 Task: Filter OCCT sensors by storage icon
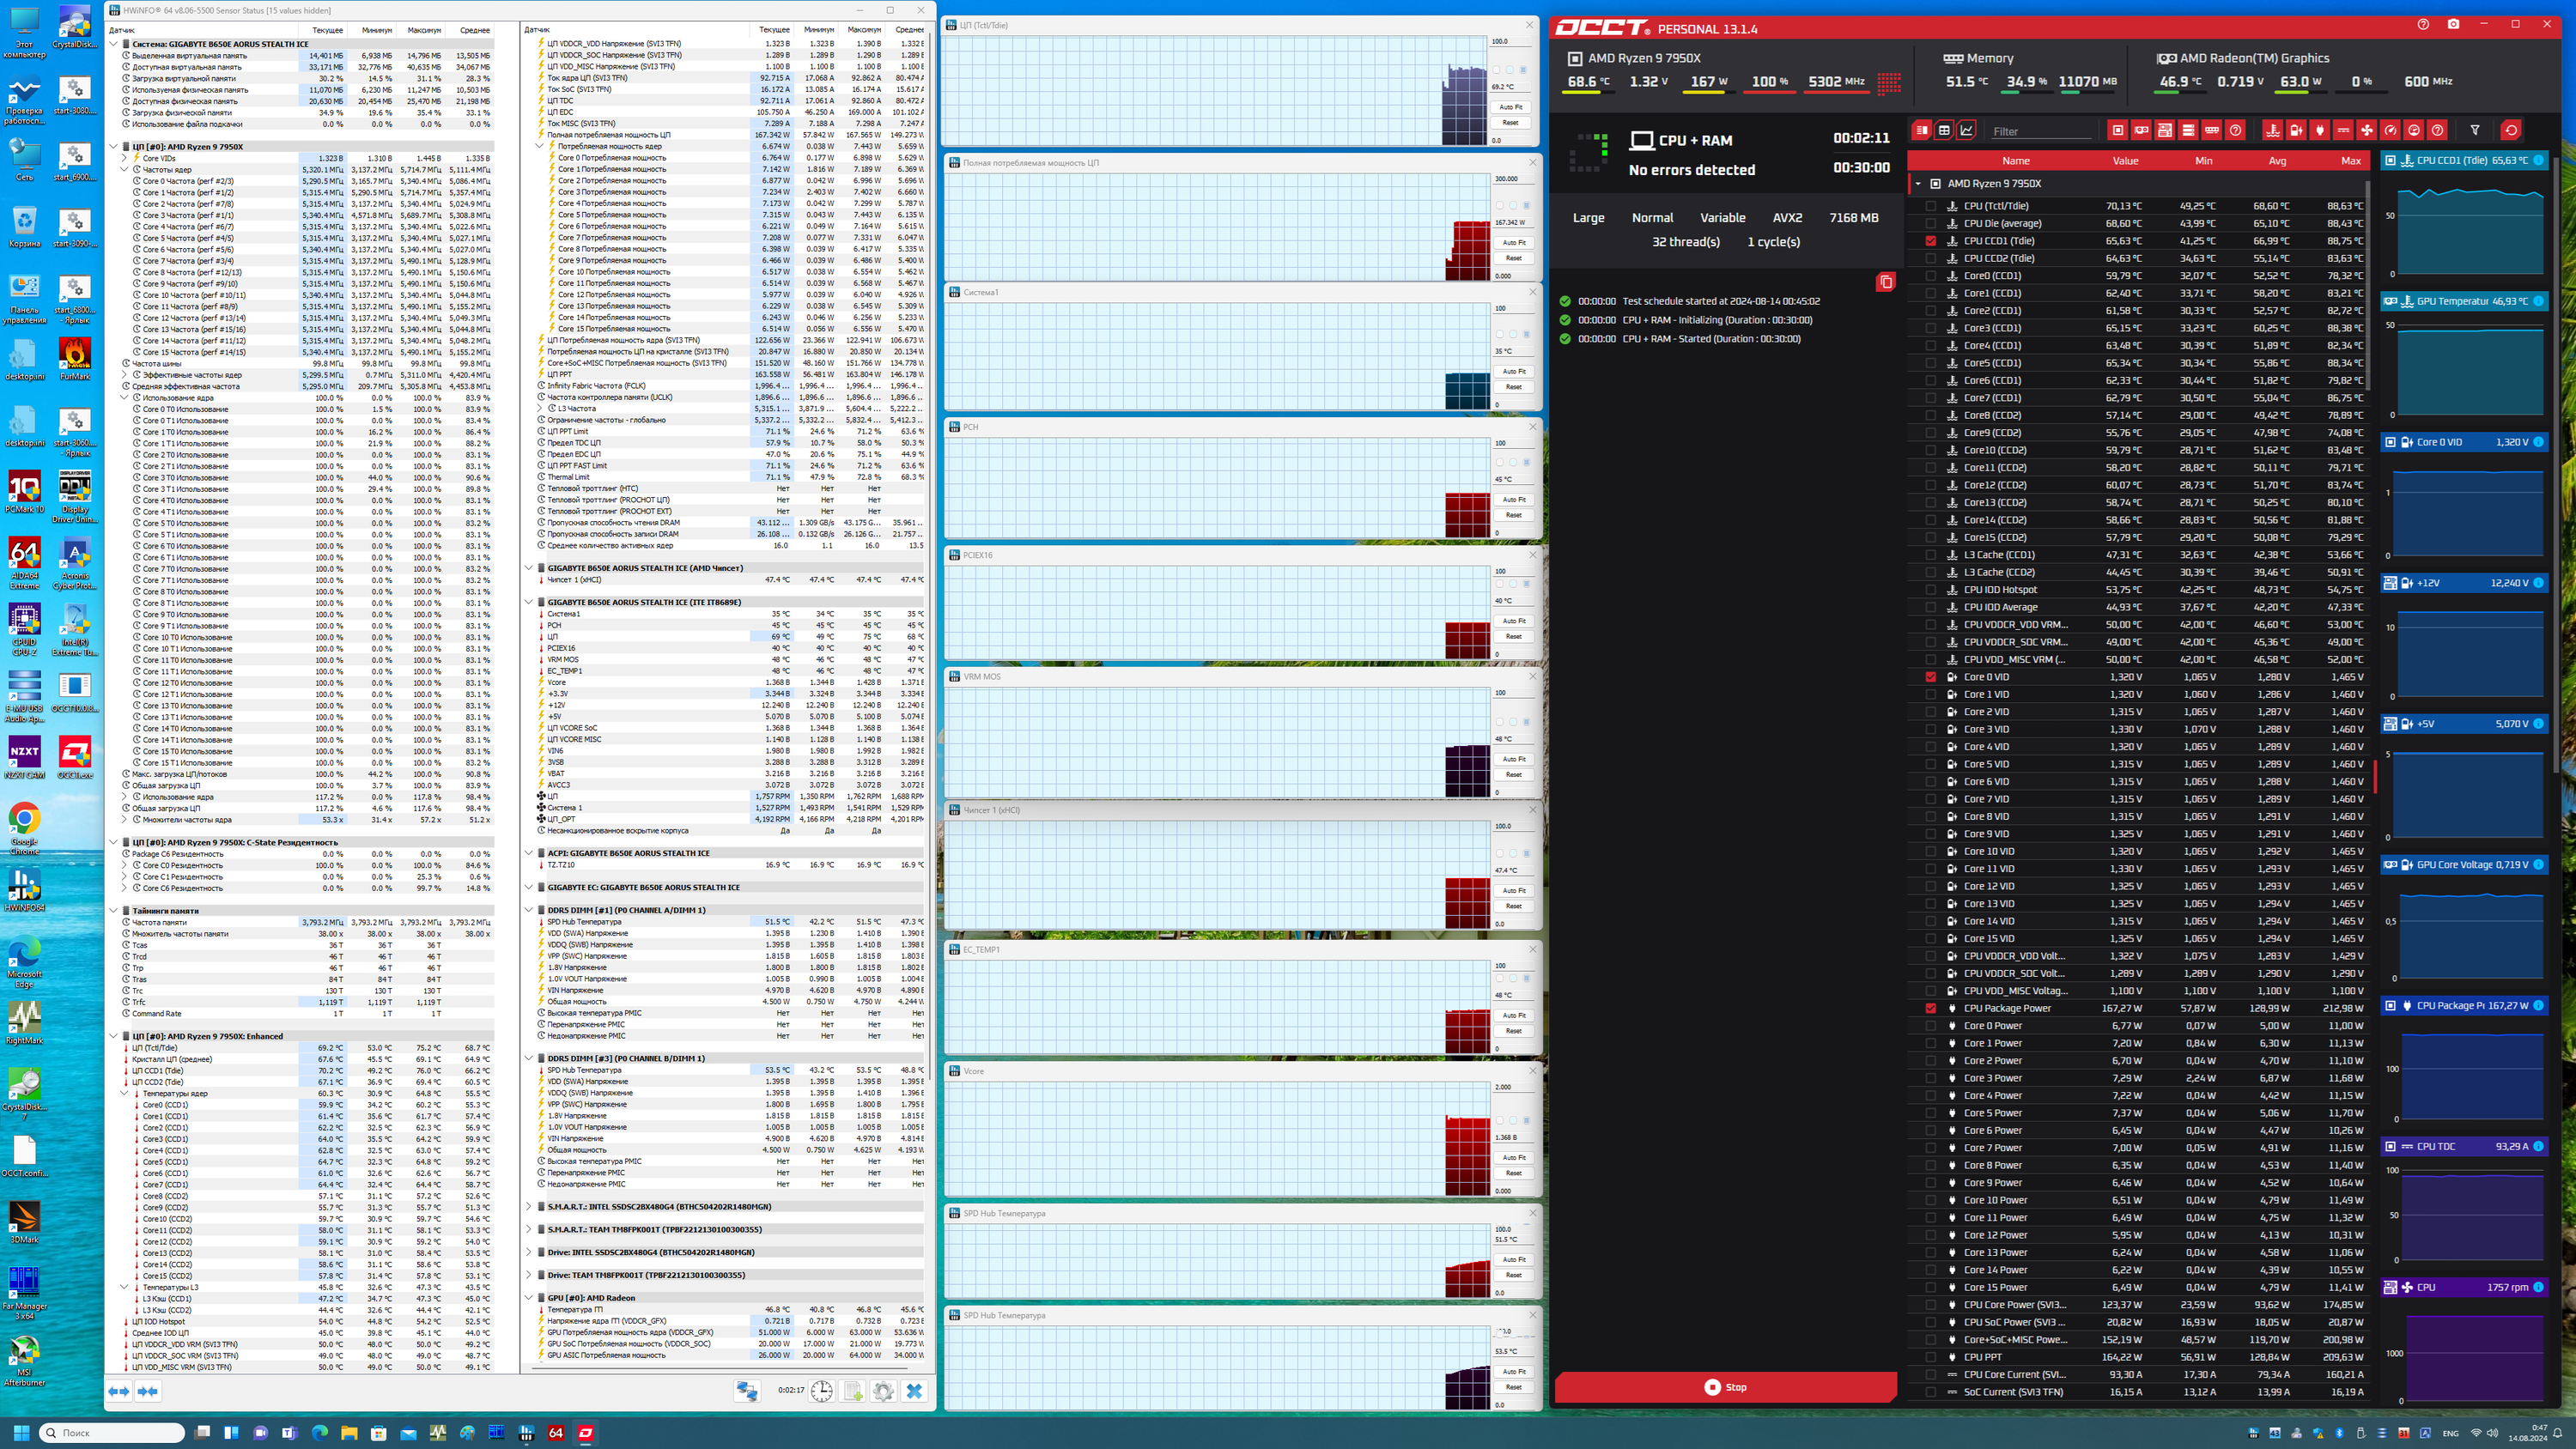pos(2188,130)
